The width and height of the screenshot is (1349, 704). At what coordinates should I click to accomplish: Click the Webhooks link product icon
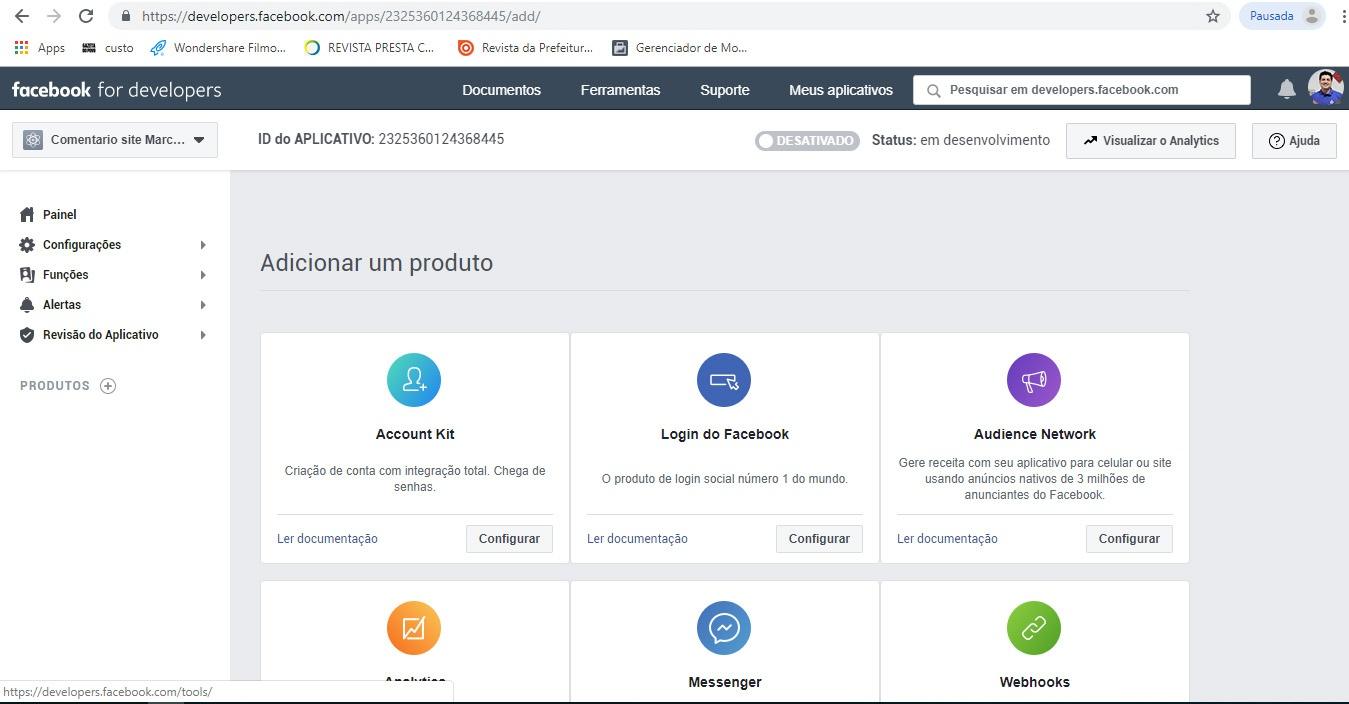coord(1034,628)
